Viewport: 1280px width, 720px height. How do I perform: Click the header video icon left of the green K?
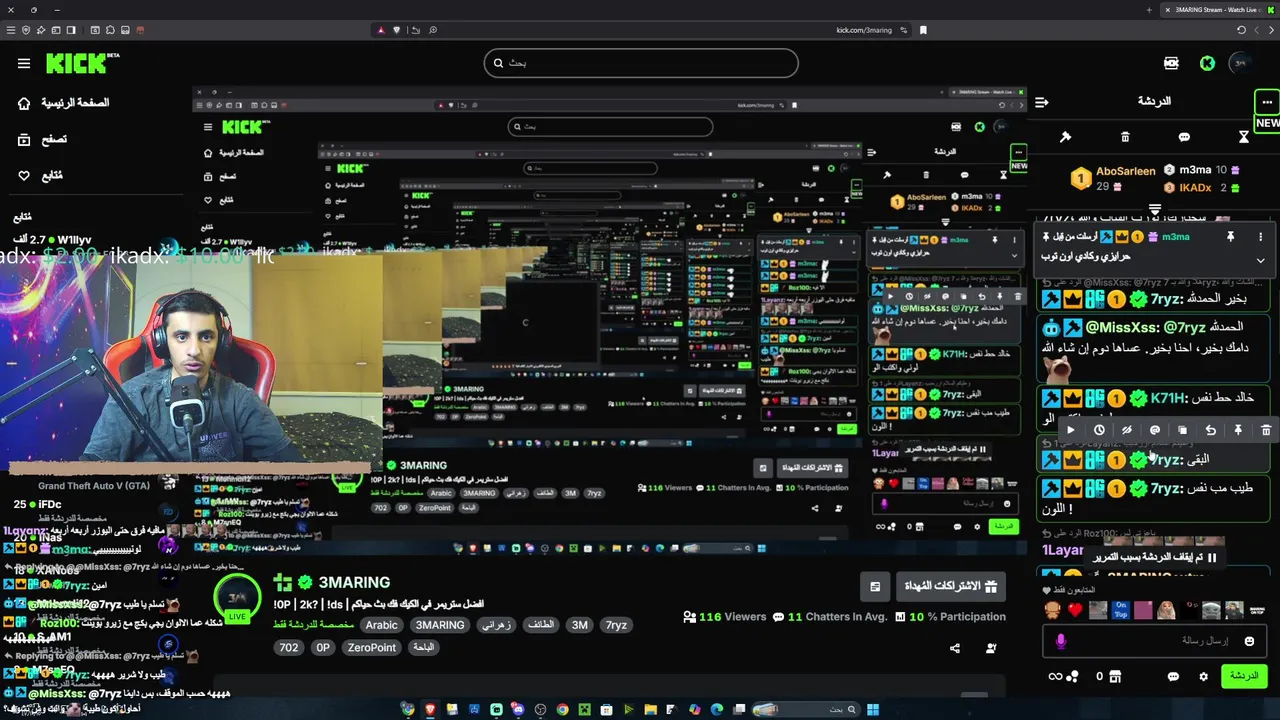[x=1171, y=63]
